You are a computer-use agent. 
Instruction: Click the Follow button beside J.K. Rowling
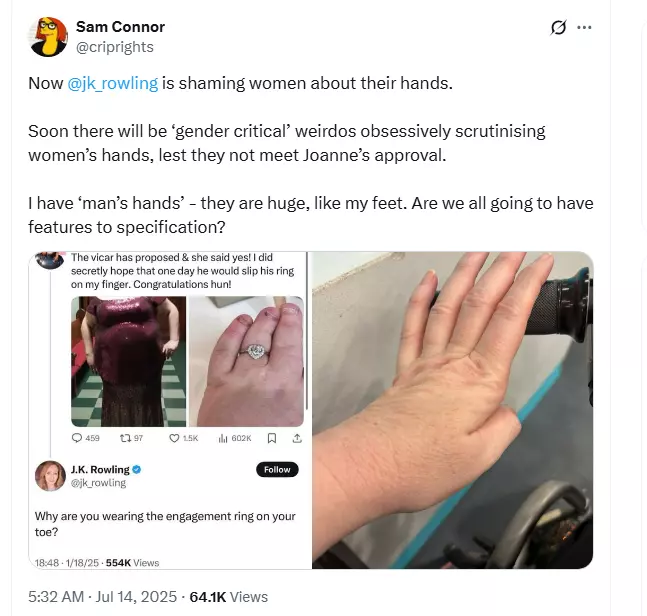click(x=277, y=470)
